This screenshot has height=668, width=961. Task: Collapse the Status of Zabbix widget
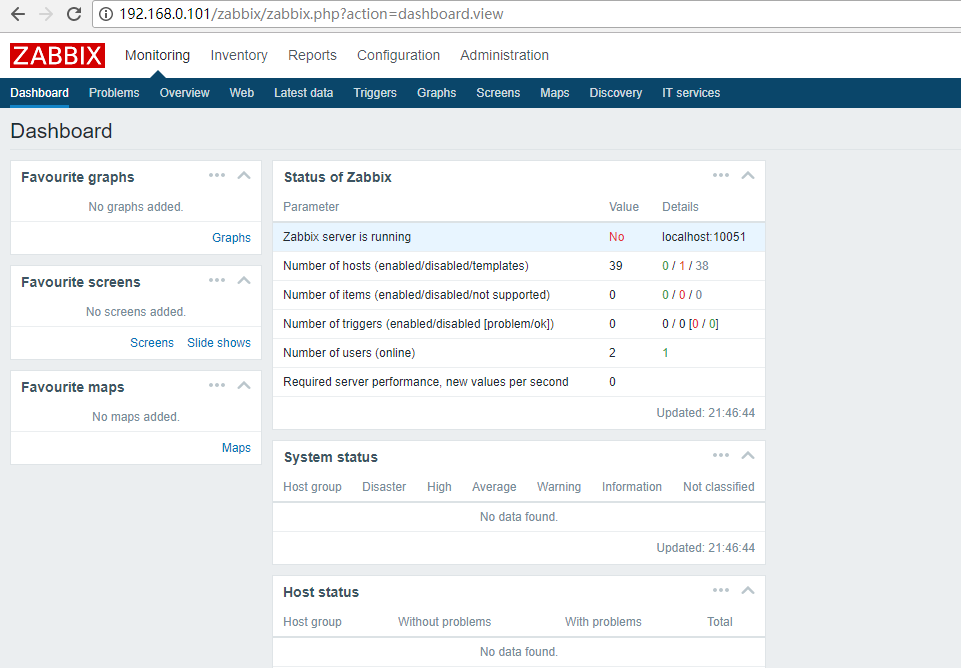[748, 175]
